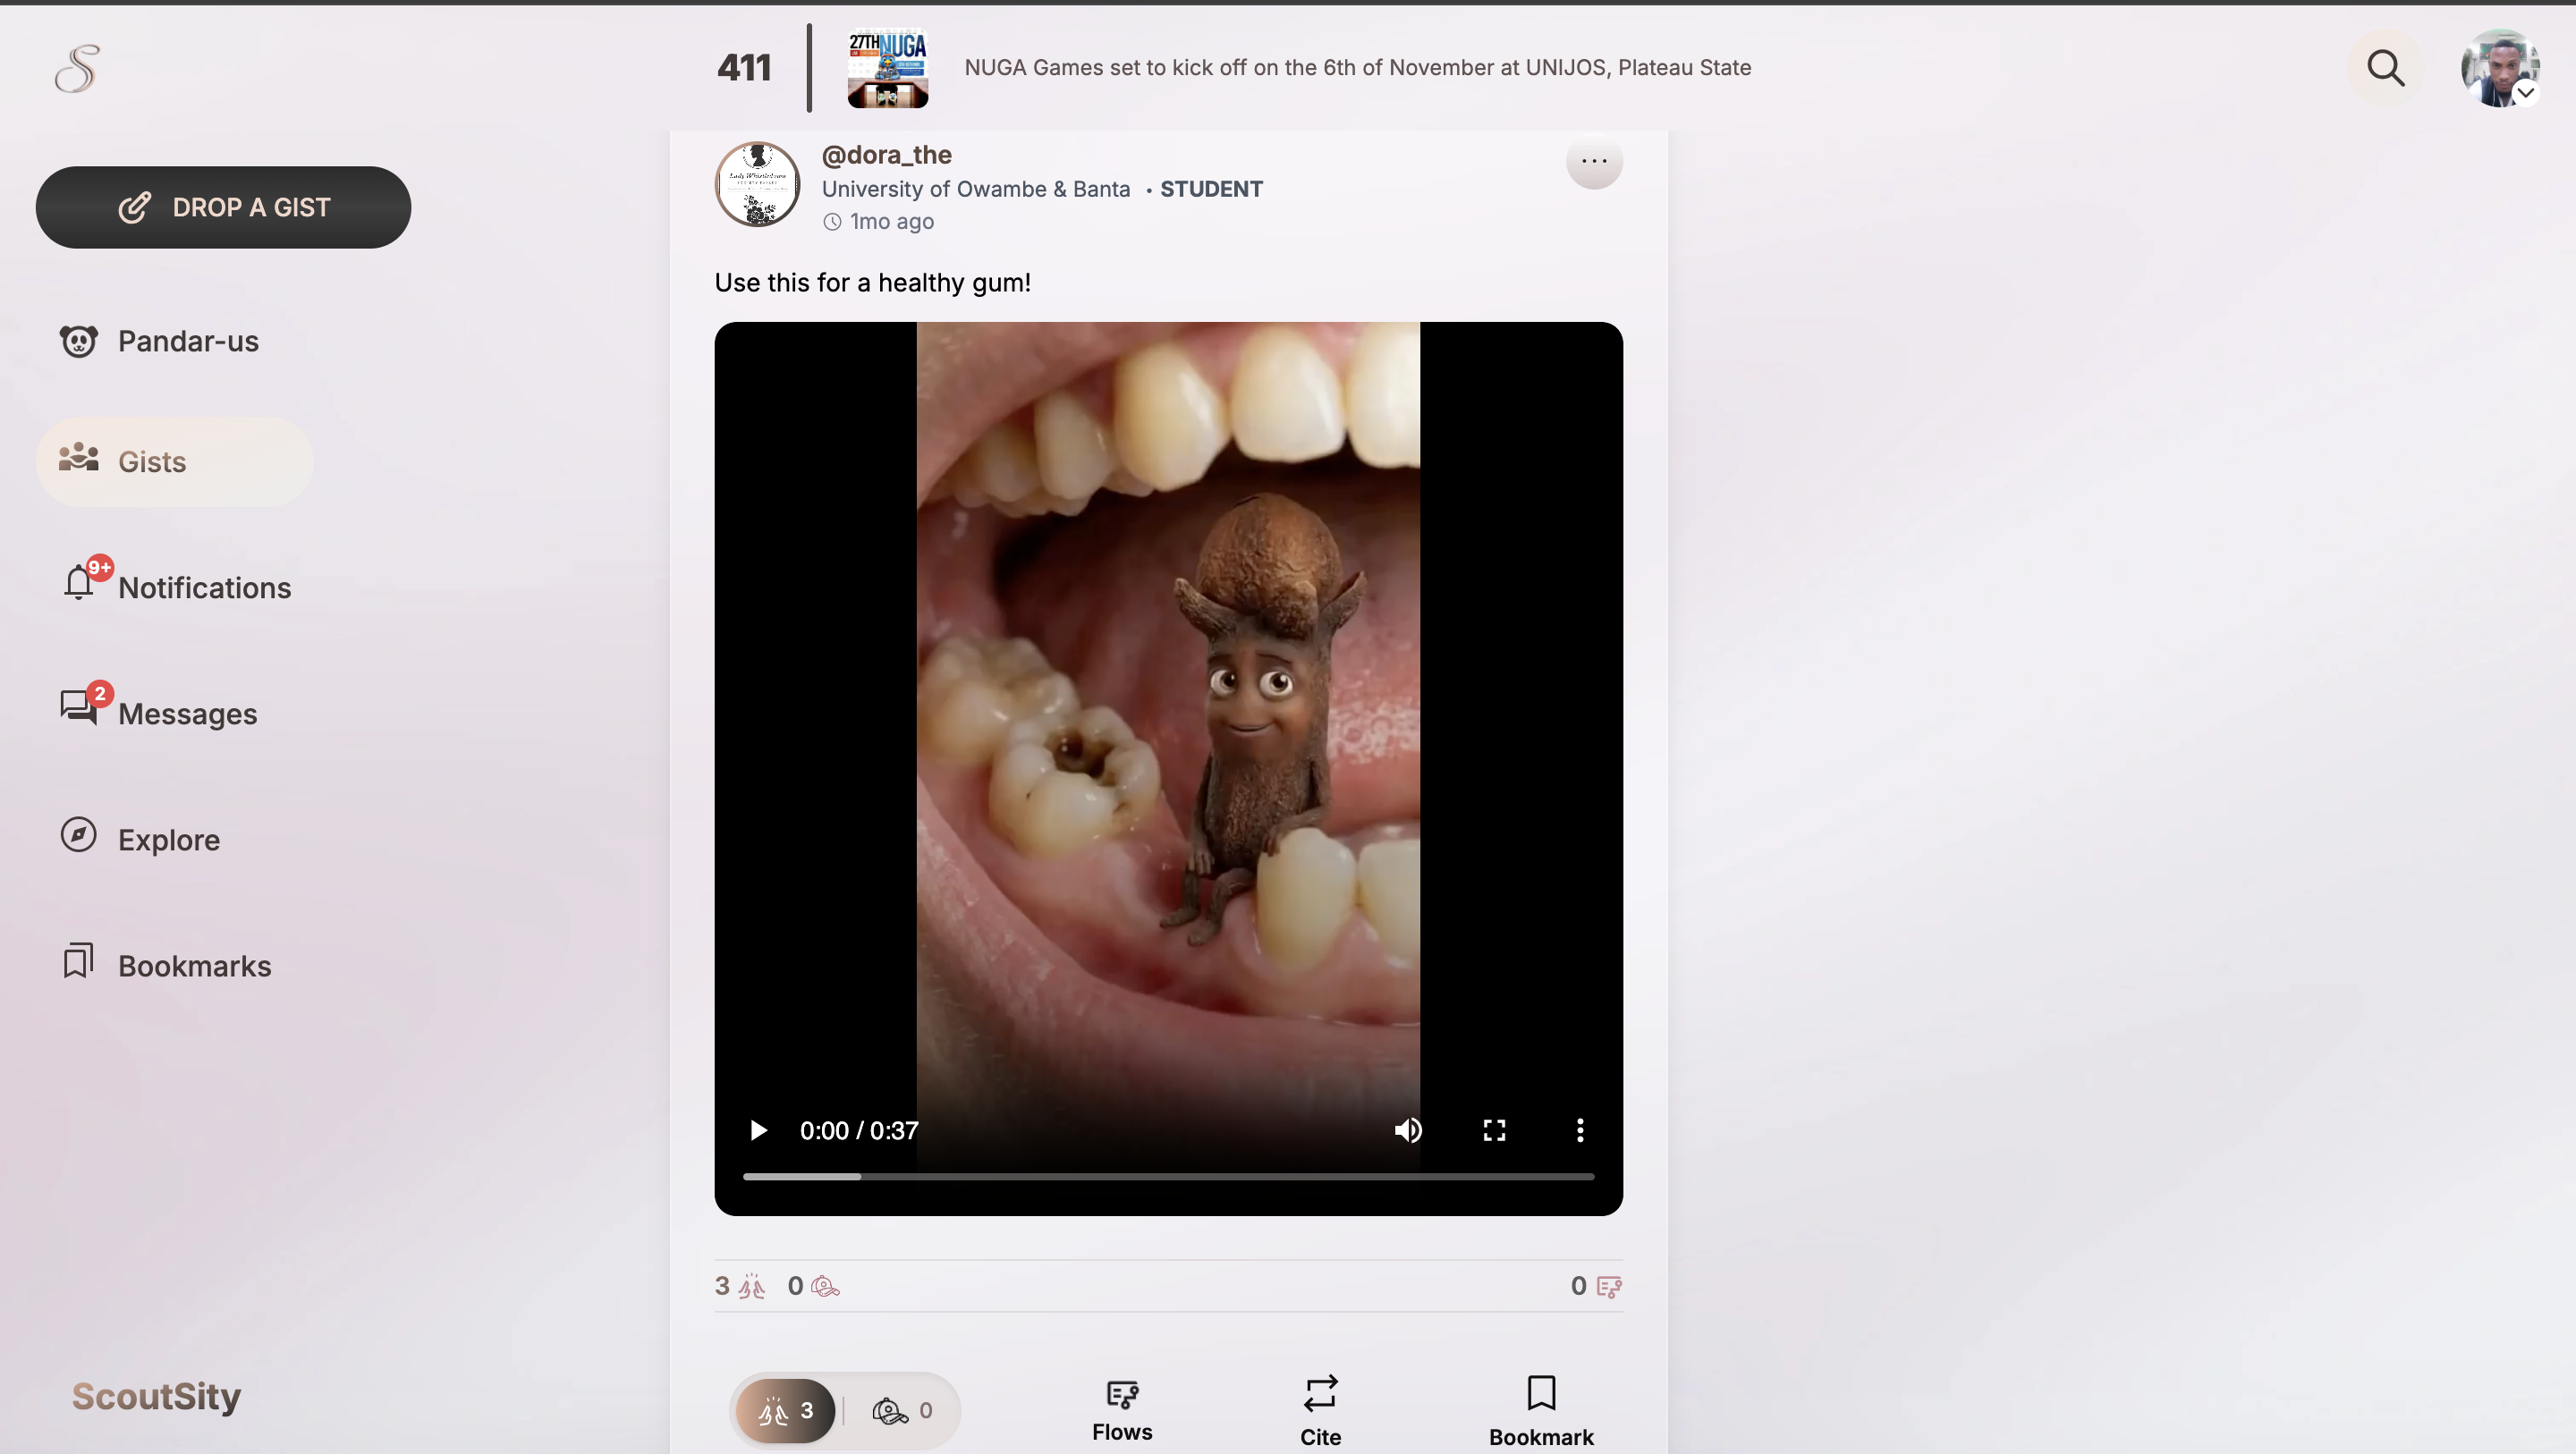
Task: Click the pencil icon in DROP A GIST
Action: (x=135, y=207)
